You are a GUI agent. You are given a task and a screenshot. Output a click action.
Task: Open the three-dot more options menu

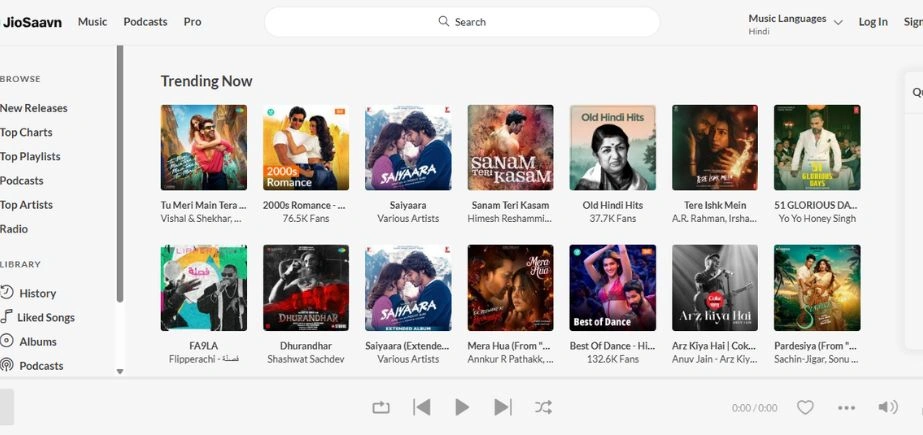click(x=846, y=408)
